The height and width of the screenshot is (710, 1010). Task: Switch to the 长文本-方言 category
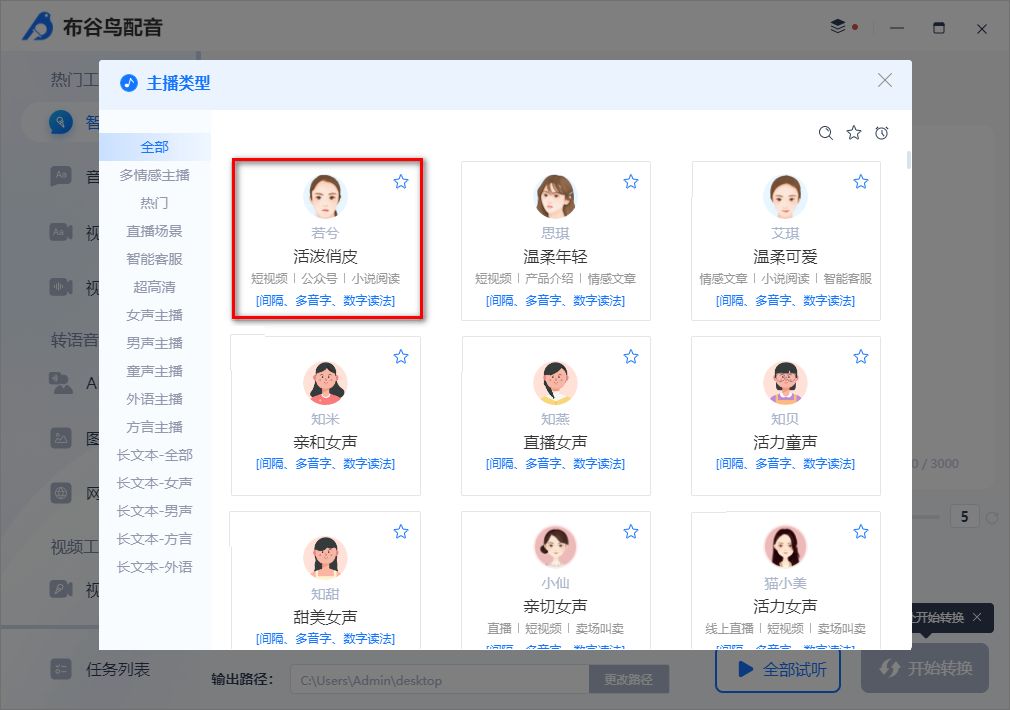(155, 539)
